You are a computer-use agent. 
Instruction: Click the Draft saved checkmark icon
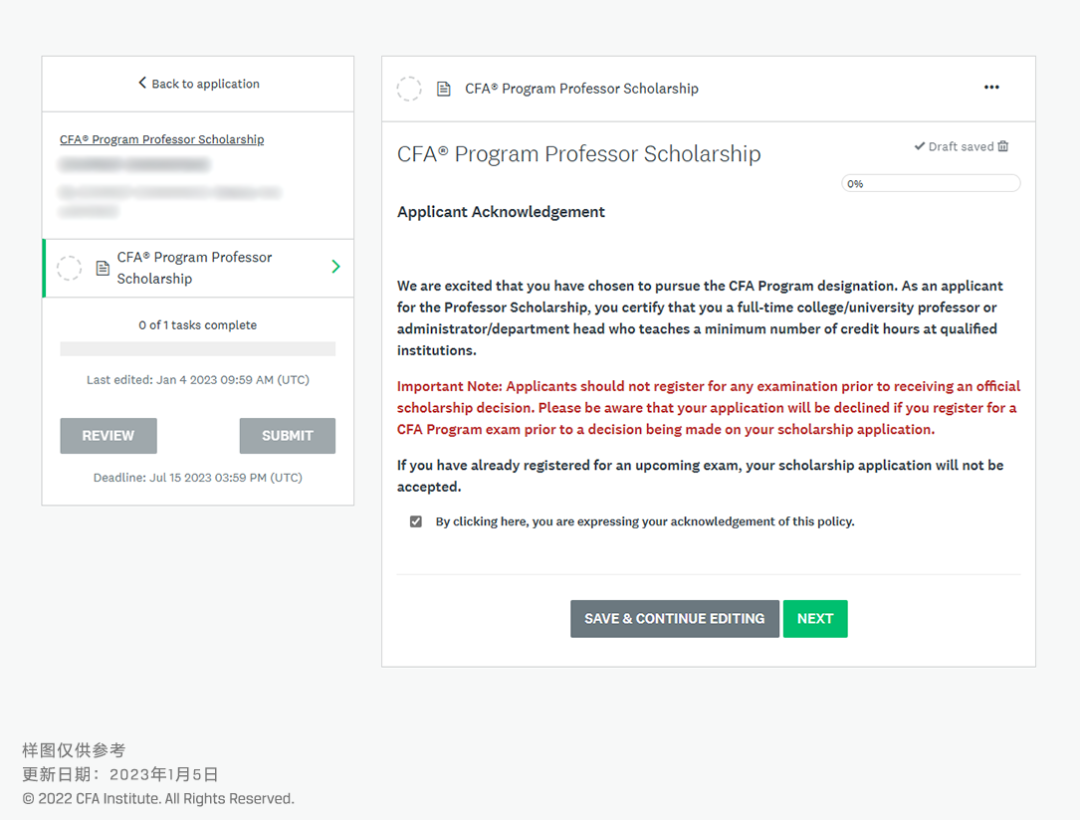pyautogui.click(x=919, y=146)
